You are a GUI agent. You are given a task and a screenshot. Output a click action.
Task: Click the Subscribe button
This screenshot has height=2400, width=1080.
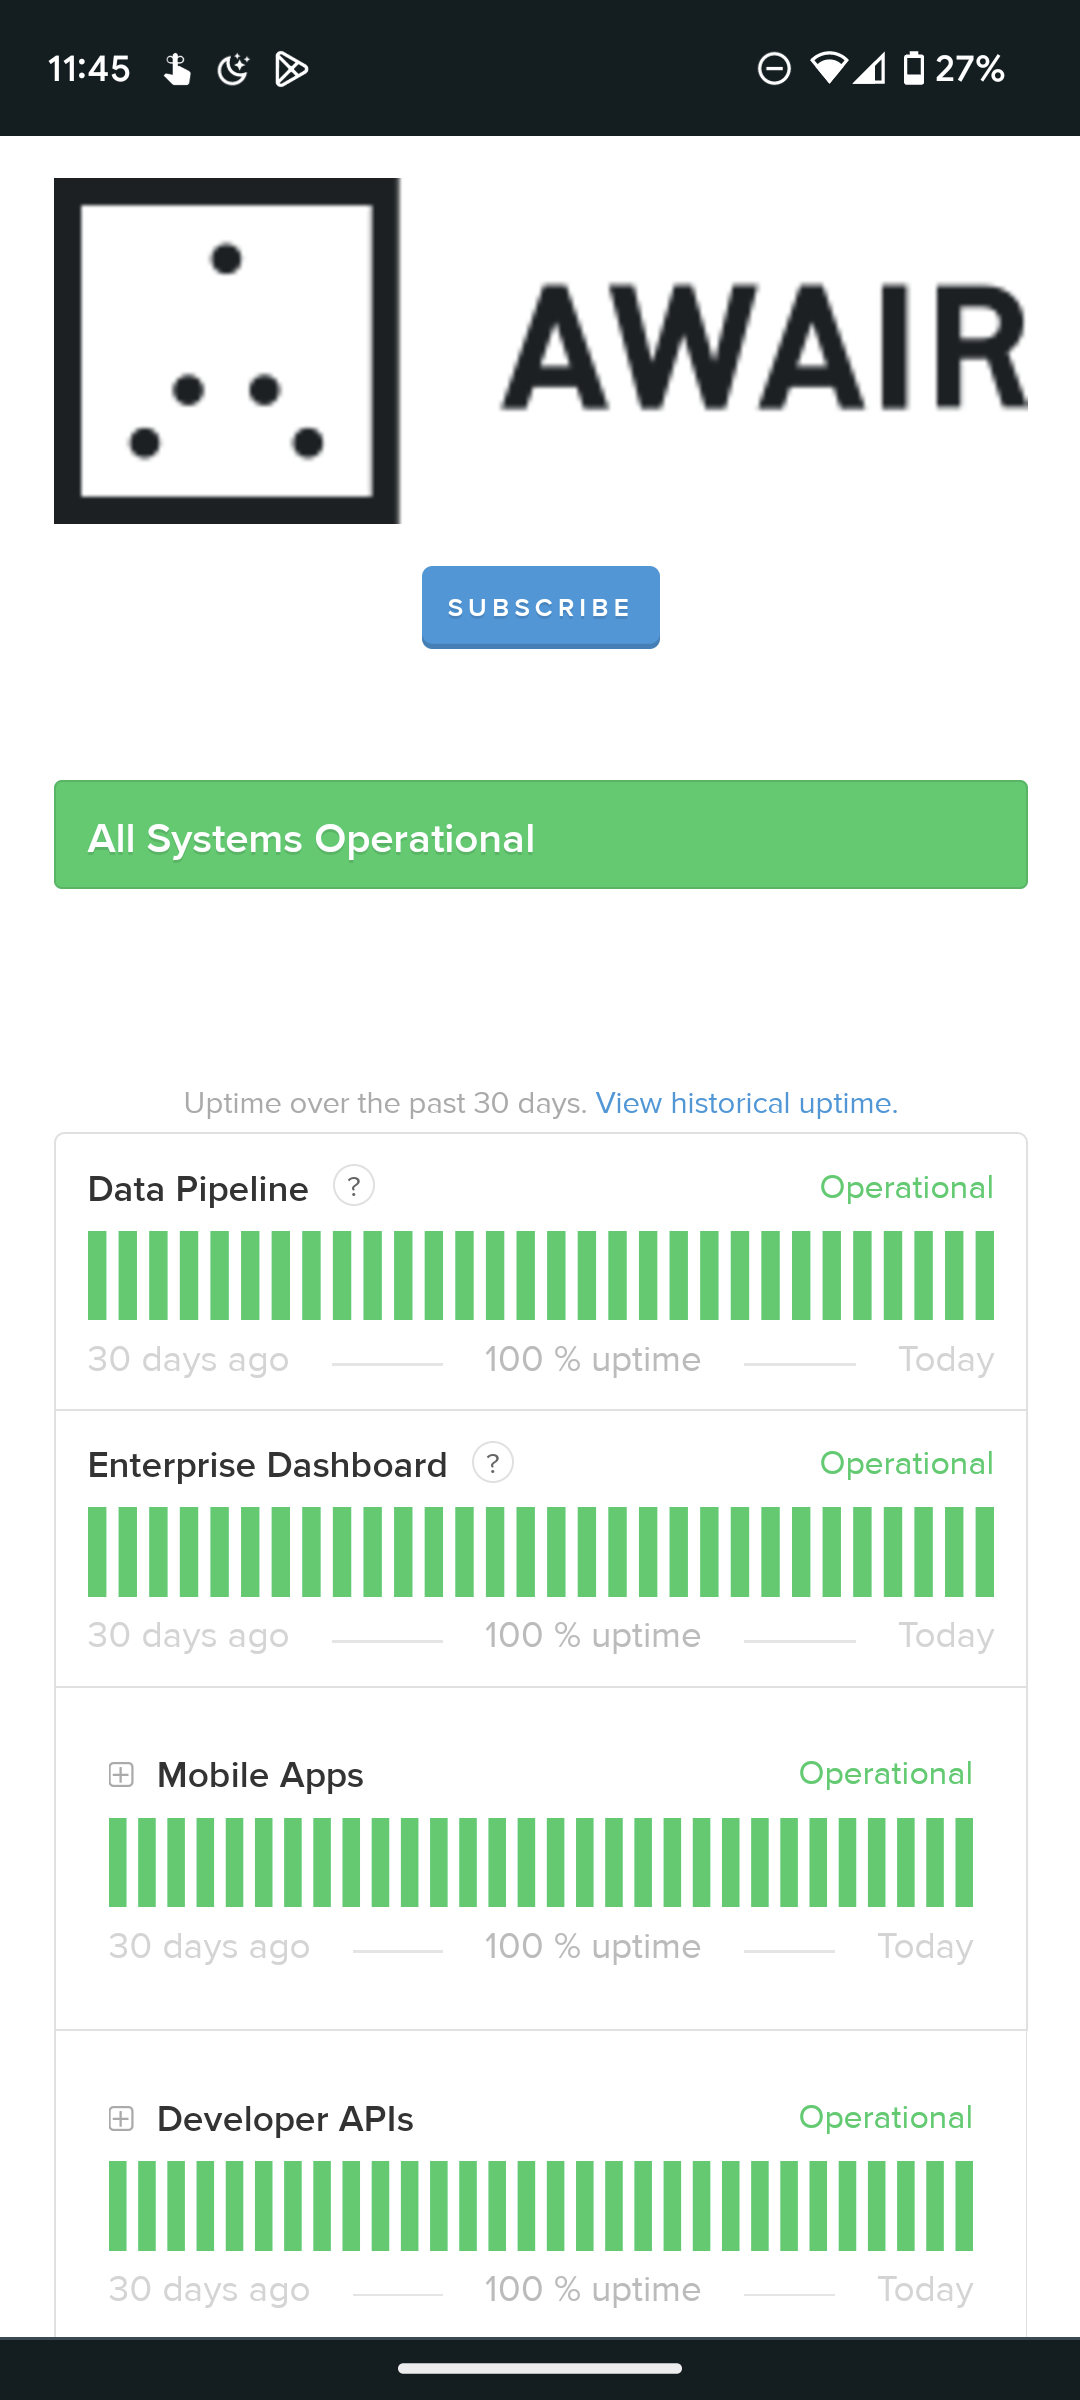click(x=540, y=607)
